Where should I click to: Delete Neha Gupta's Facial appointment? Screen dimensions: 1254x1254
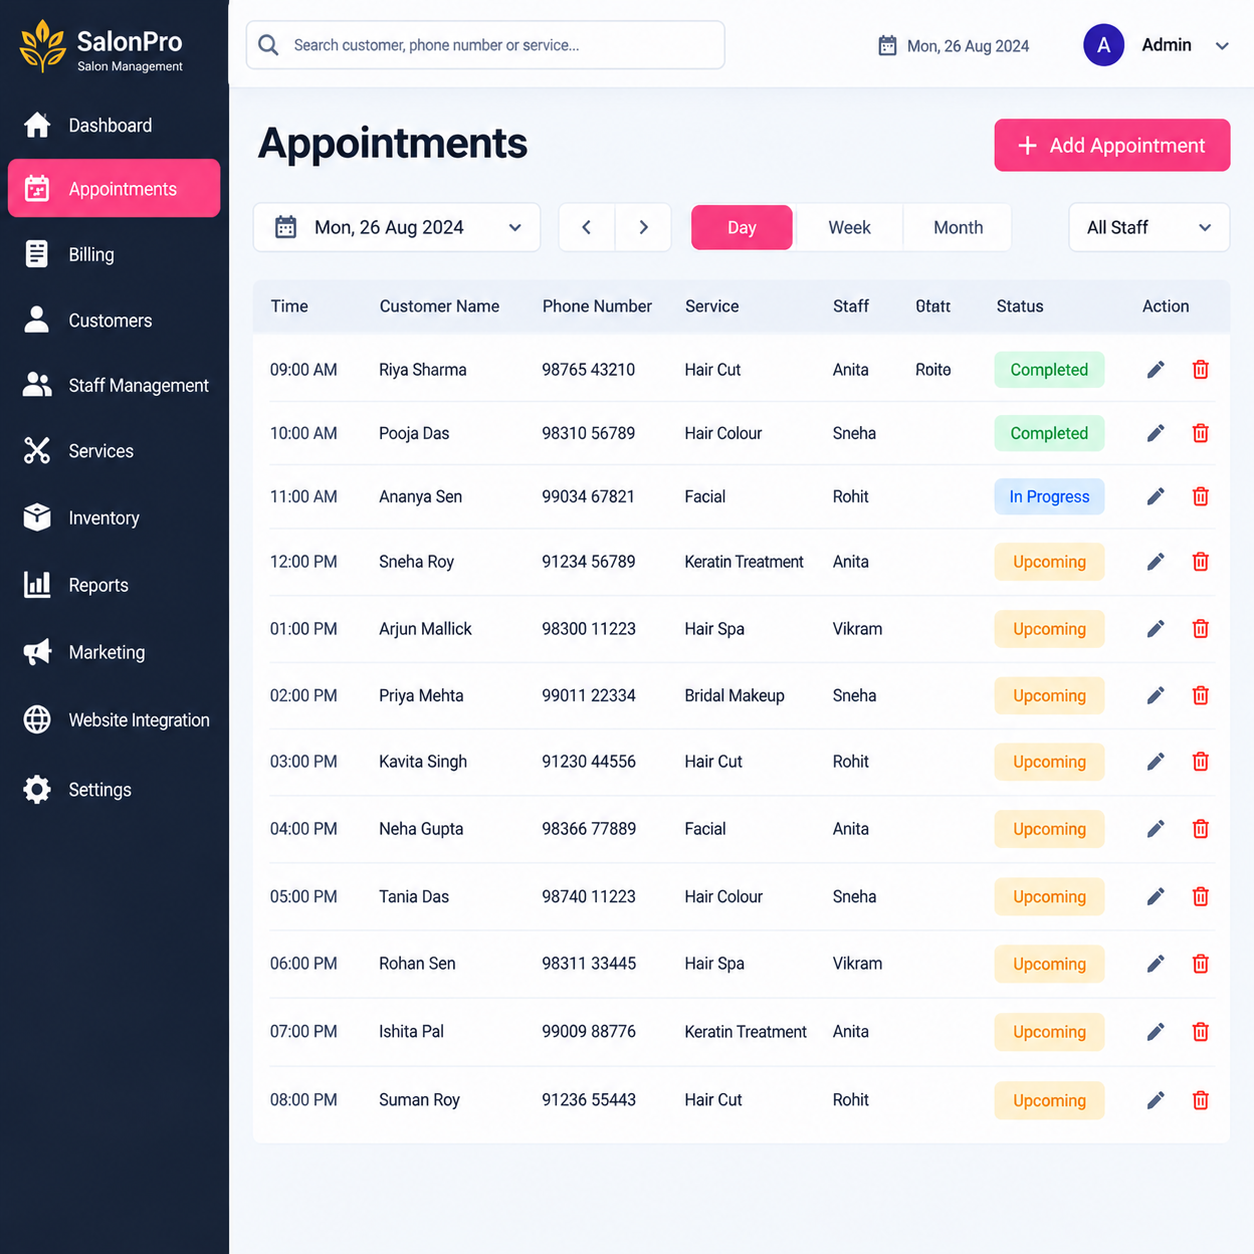click(1201, 829)
